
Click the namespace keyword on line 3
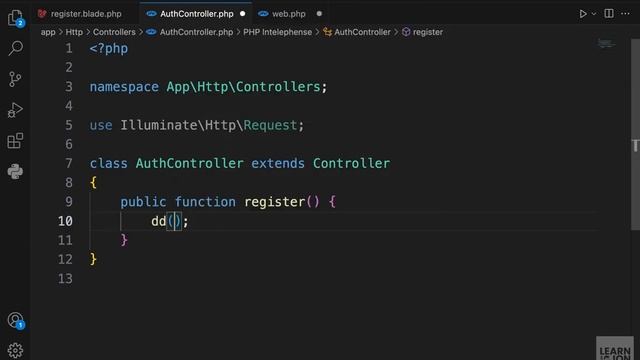click(124, 87)
